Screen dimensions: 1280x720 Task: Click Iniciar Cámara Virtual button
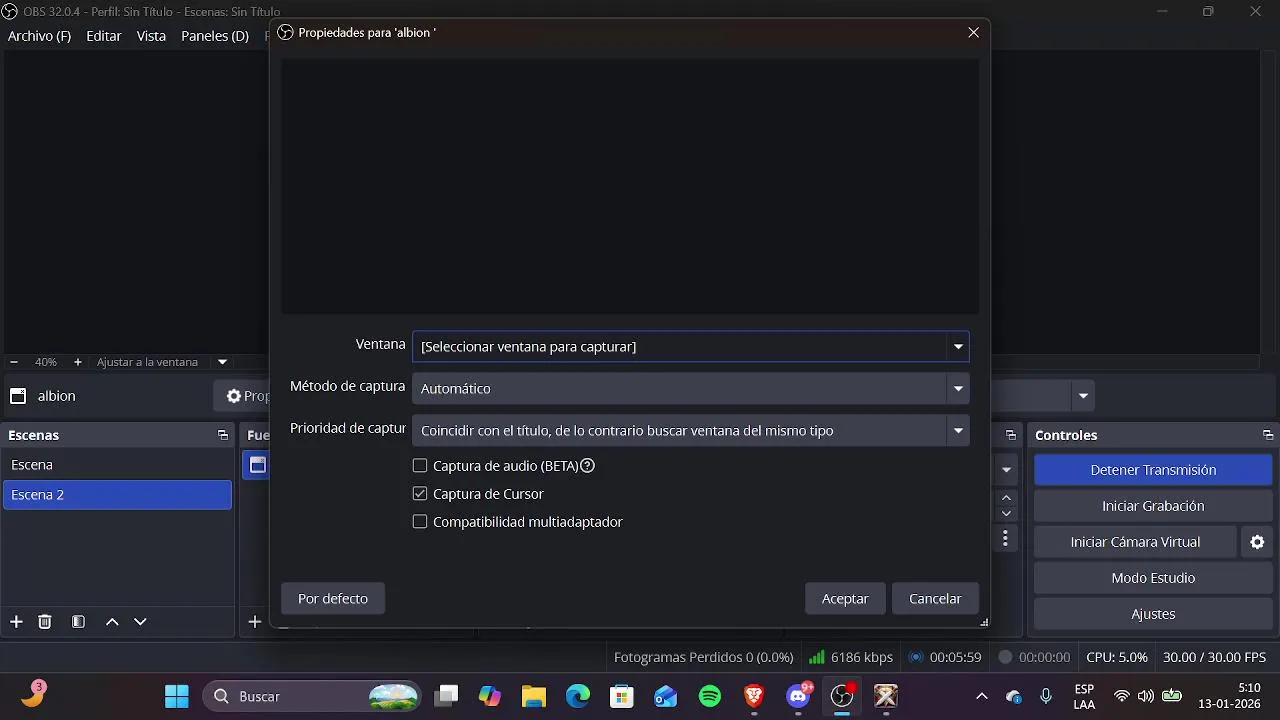[1135, 542]
